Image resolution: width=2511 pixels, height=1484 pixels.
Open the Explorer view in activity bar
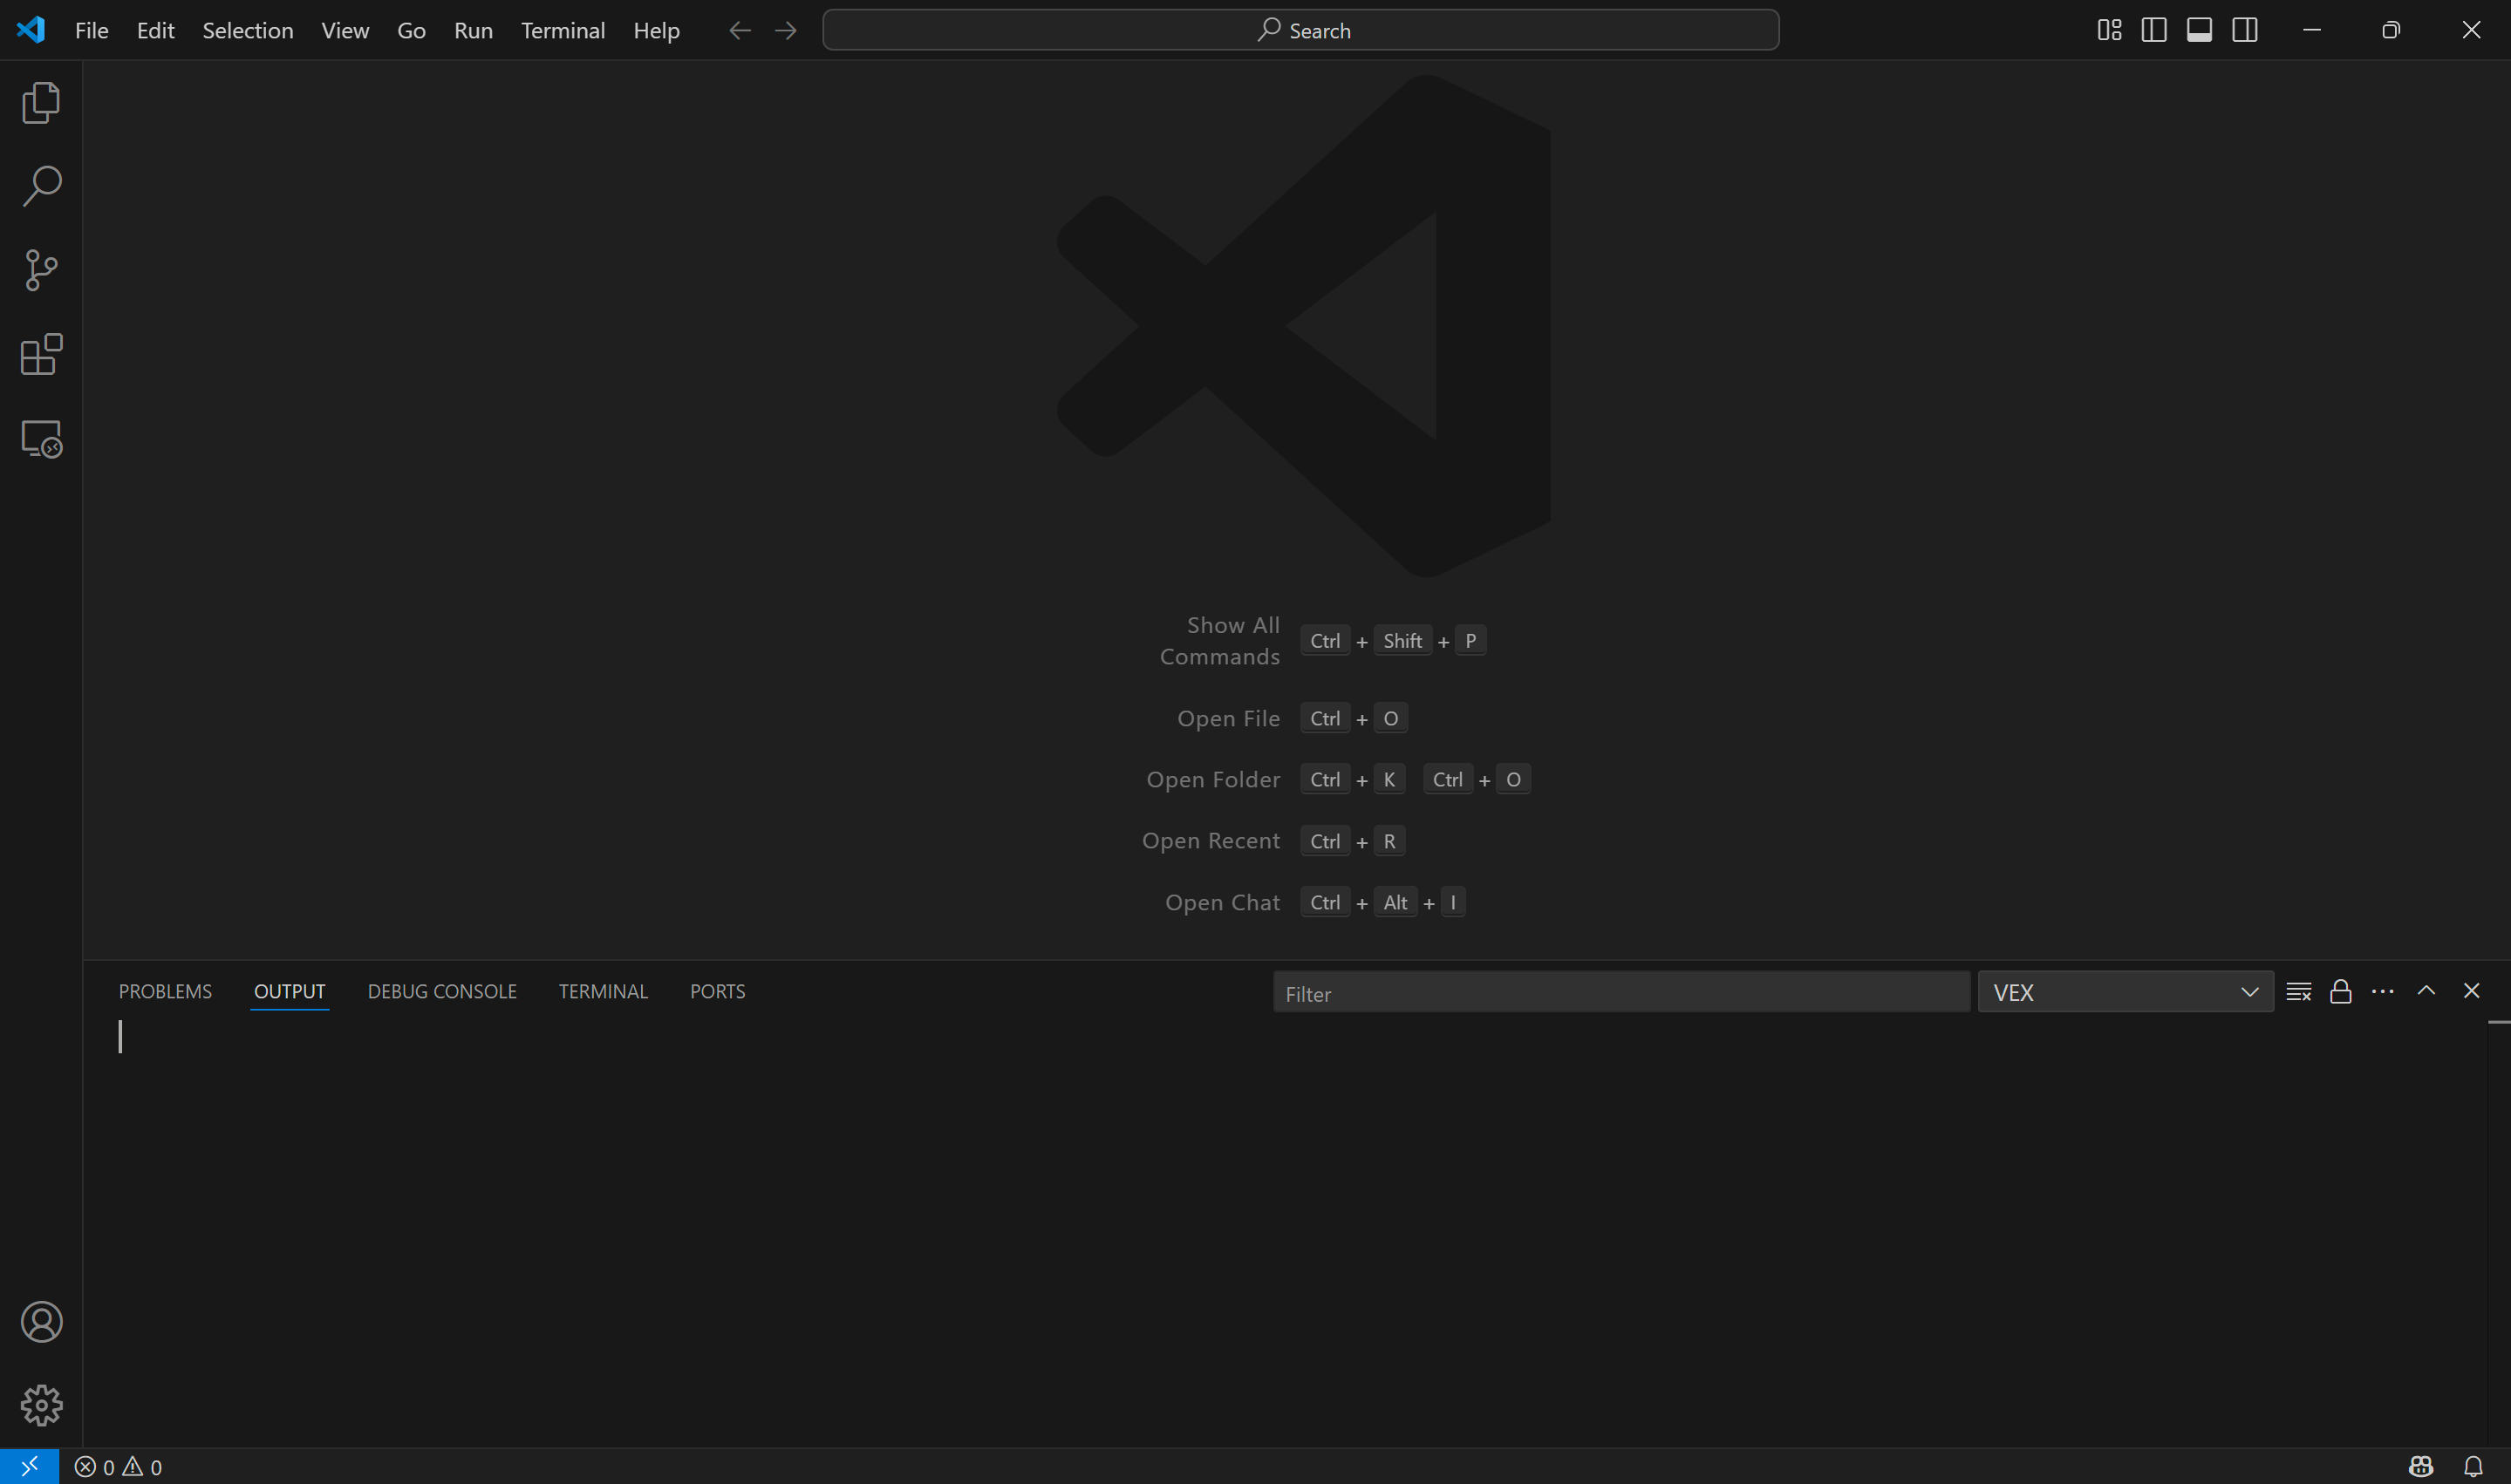pyautogui.click(x=41, y=102)
